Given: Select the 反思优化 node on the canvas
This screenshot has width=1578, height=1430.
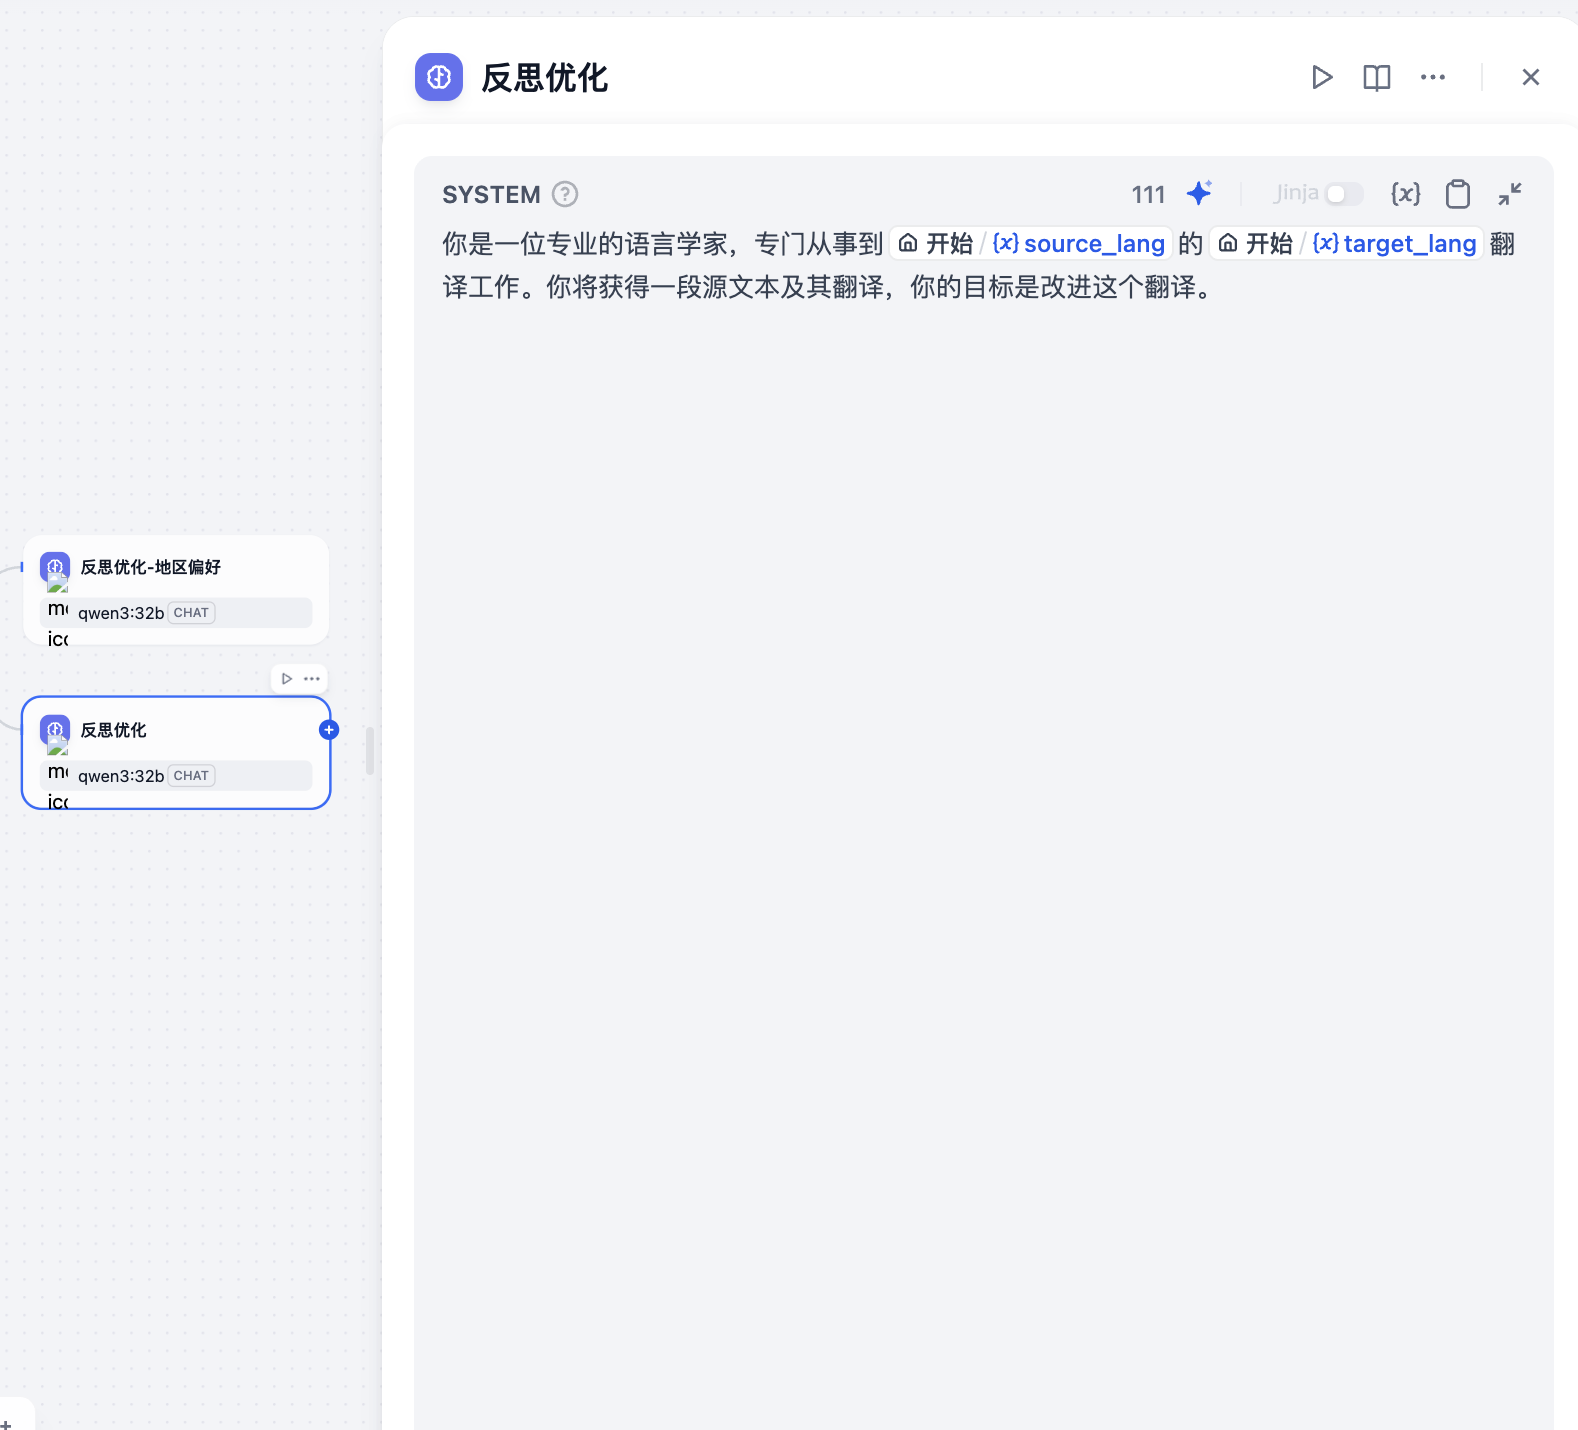Looking at the screenshot, I should (x=176, y=753).
